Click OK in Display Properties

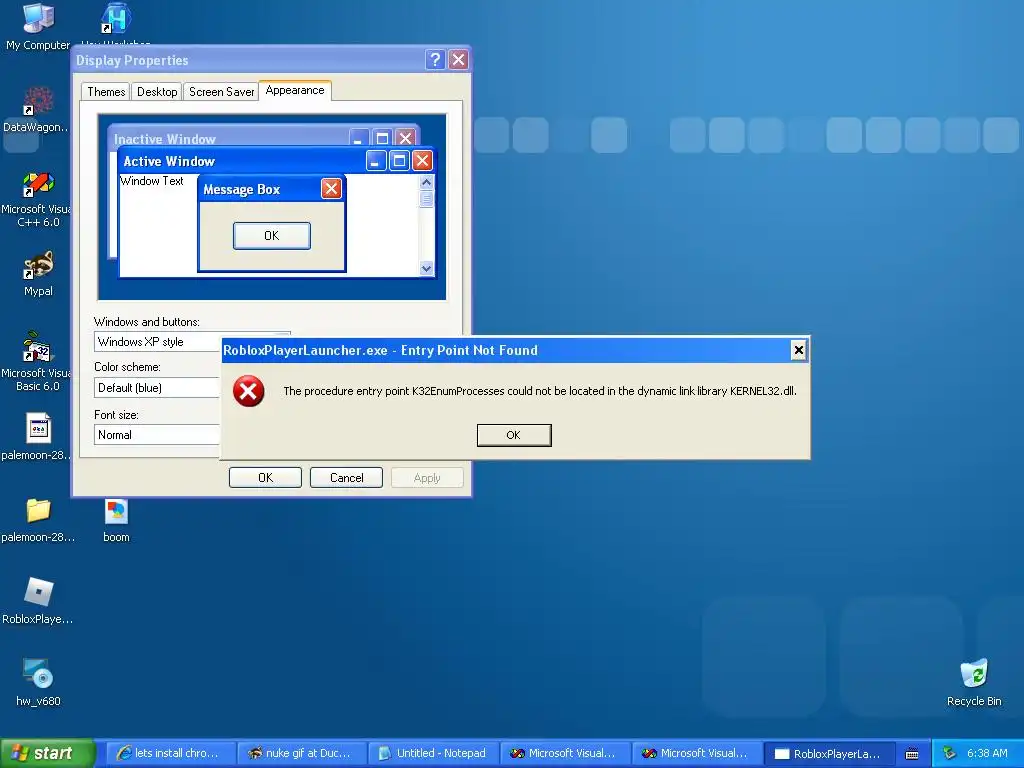pyautogui.click(x=265, y=477)
